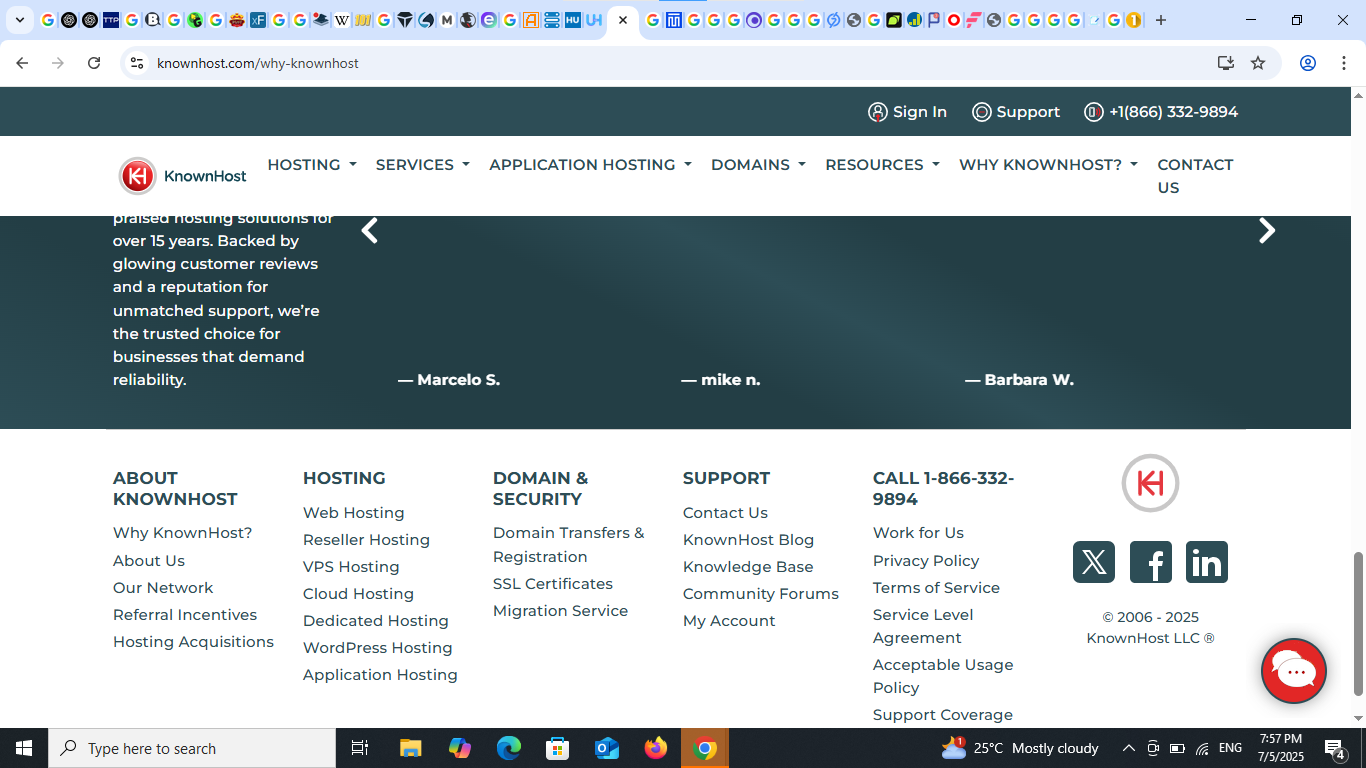This screenshot has height=768, width=1366.
Task: Click the KnownHost logo in header
Action: [182, 176]
